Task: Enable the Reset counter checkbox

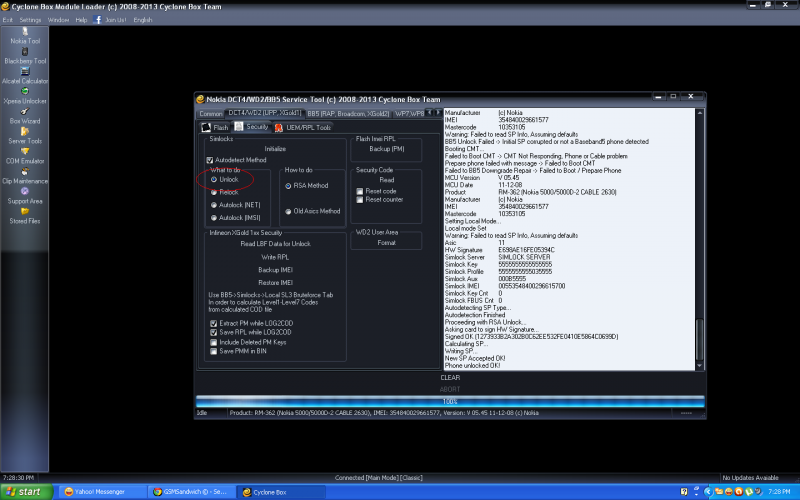Action: point(358,200)
